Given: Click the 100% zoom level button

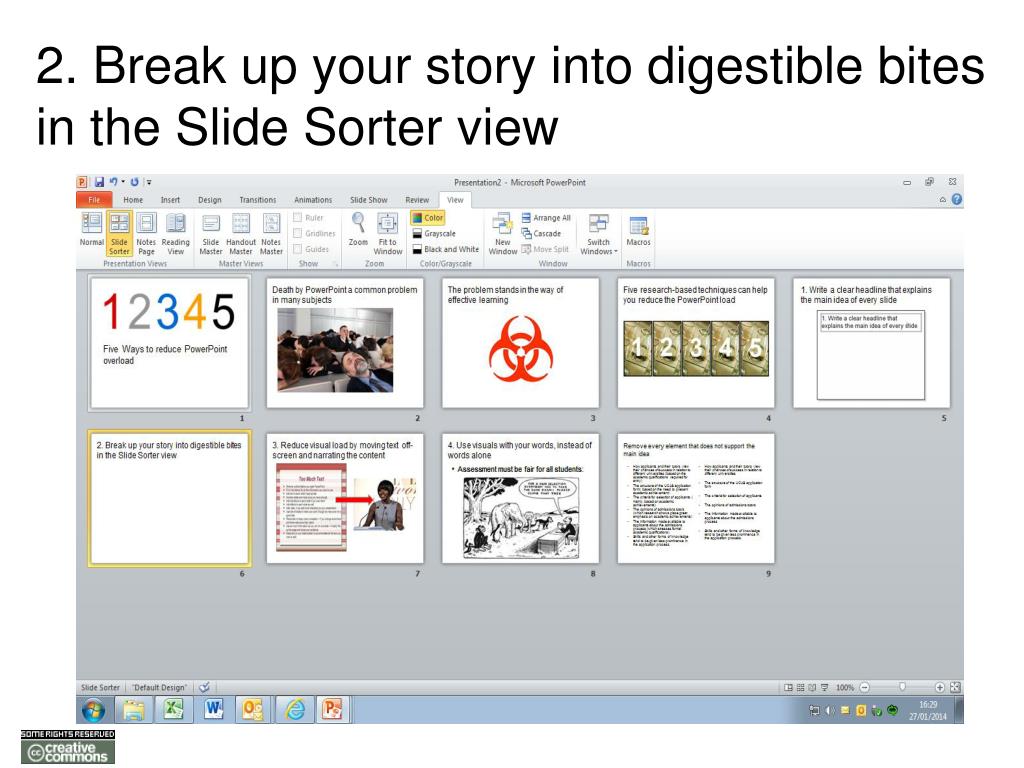Looking at the screenshot, I should coord(844,687).
